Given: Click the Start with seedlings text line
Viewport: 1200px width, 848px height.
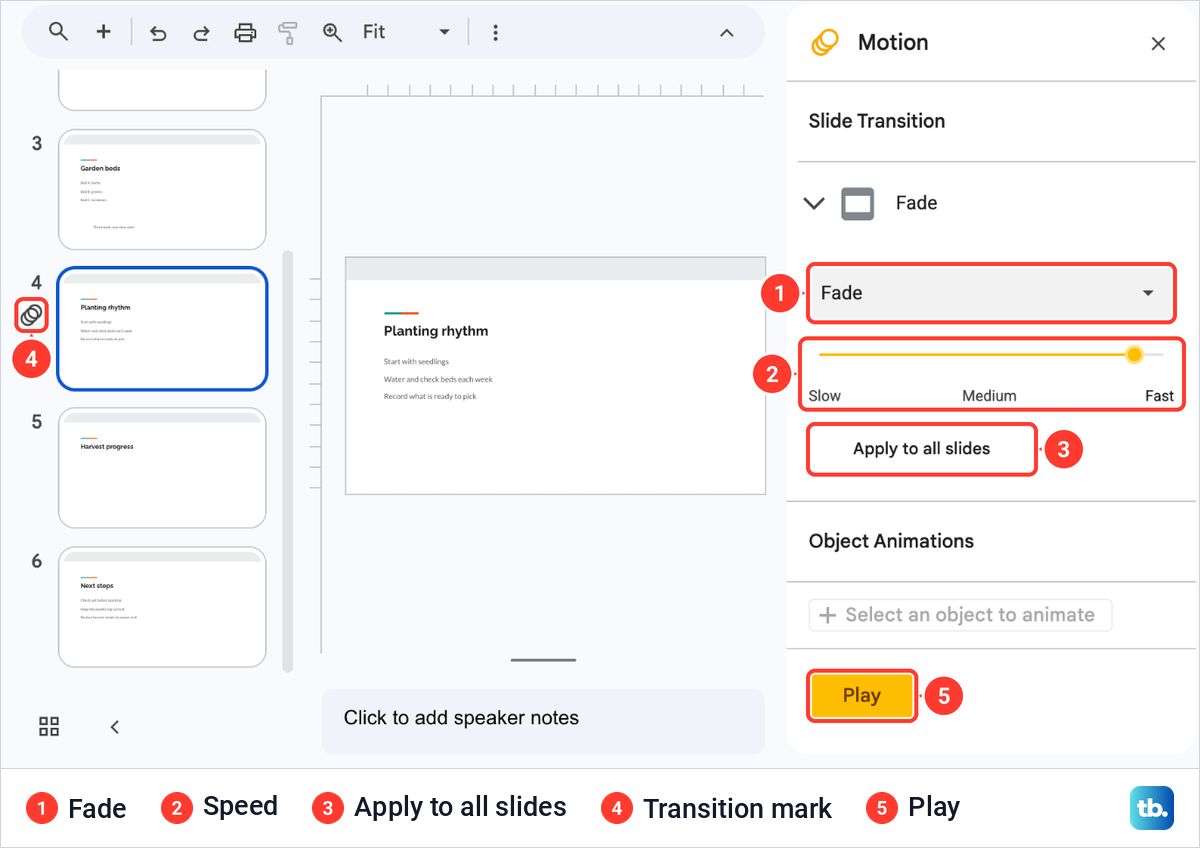Looking at the screenshot, I should pos(416,361).
